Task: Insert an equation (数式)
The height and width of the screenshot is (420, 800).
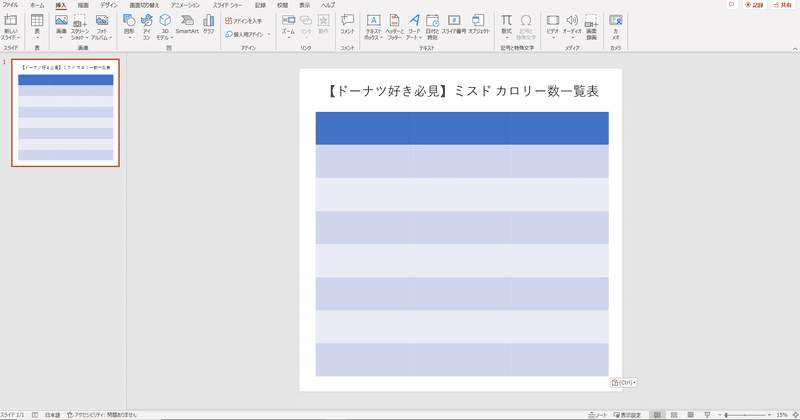Action: pyautogui.click(x=506, y=27)
